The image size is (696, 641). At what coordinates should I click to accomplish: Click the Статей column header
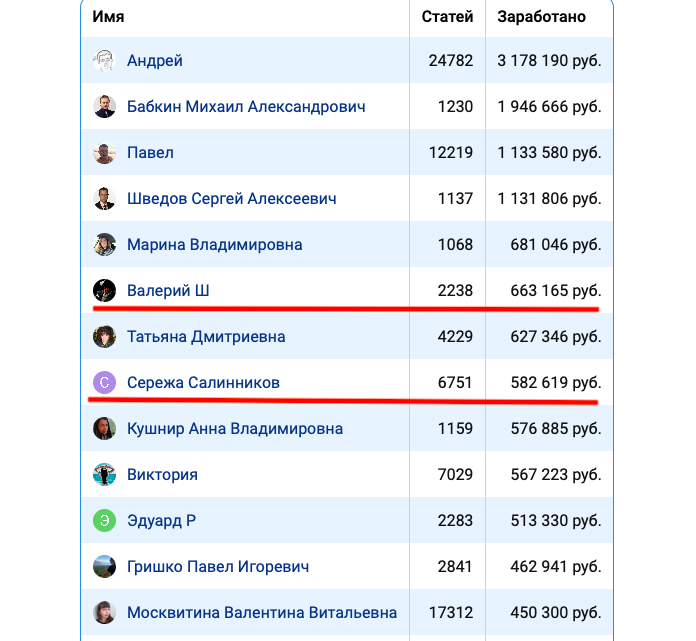pos(447,17)
